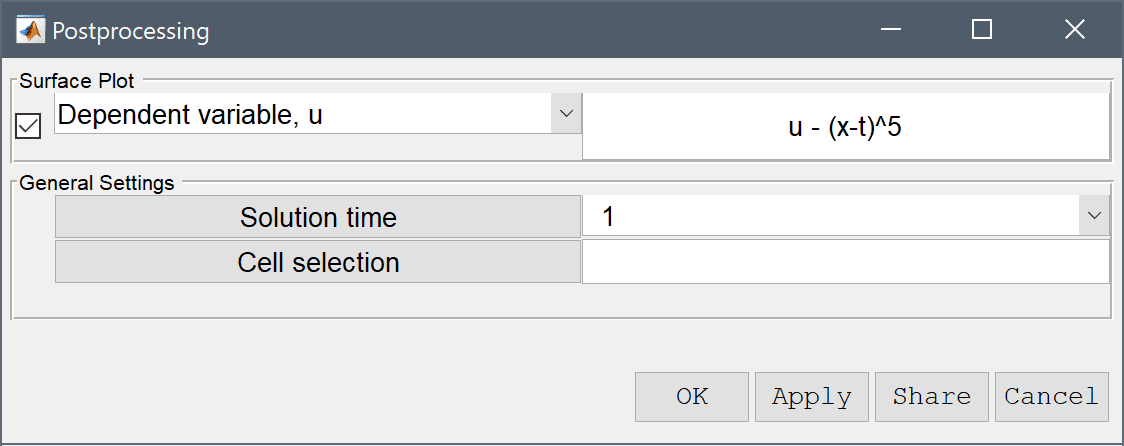This screenshot has height=446, width=1124.
Task: Click the Cell selection label cell
Action: [x=318, y=262]
